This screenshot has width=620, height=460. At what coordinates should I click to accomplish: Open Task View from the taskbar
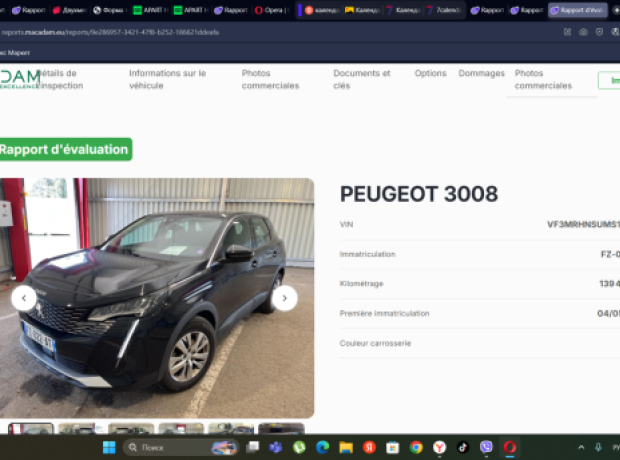[252, 447]
